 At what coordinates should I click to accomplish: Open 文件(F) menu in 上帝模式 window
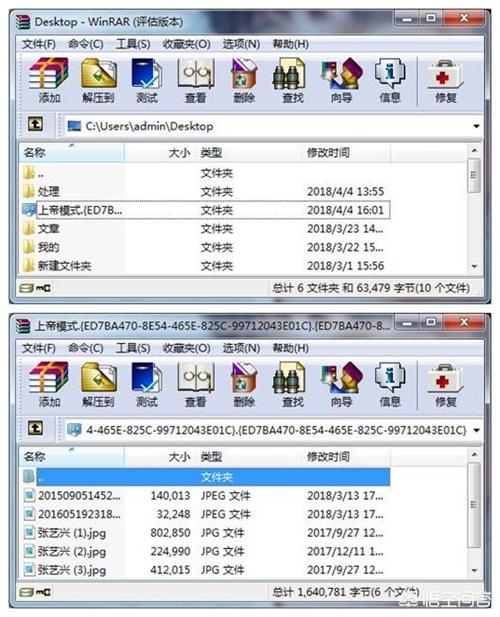pyautogui.click(x=39, y=348)
